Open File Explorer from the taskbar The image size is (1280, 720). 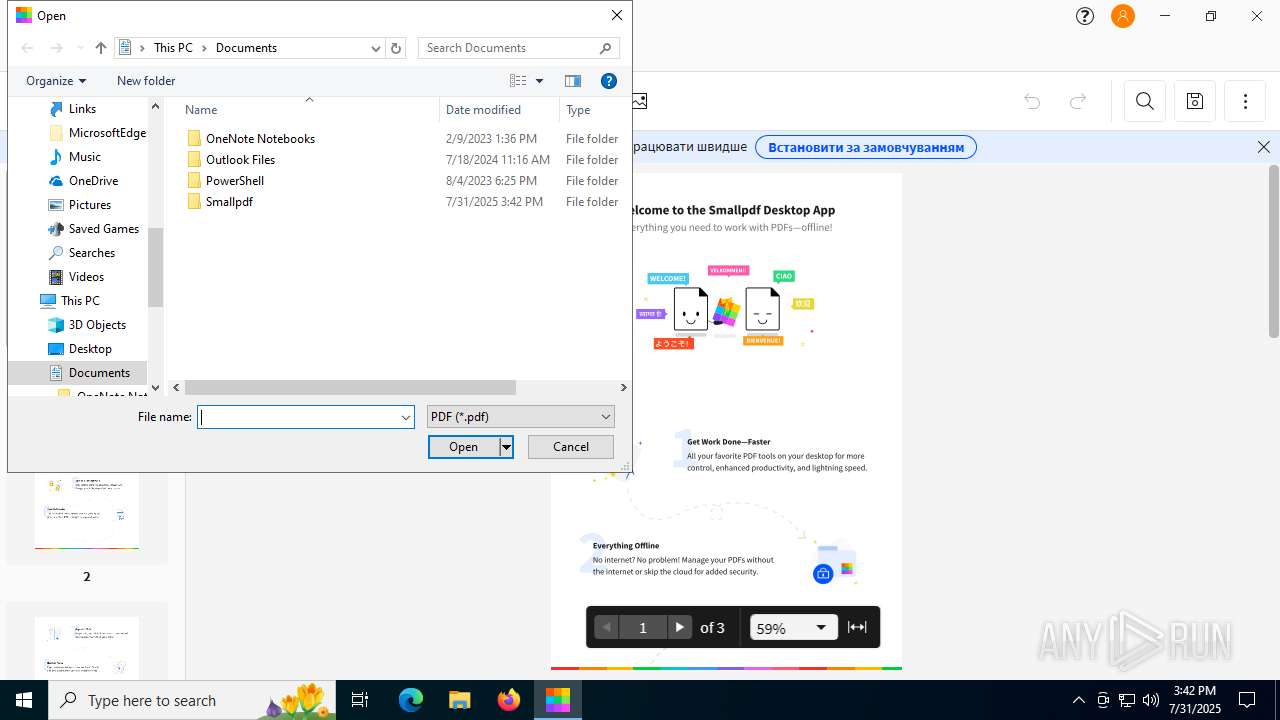[459, 700]
